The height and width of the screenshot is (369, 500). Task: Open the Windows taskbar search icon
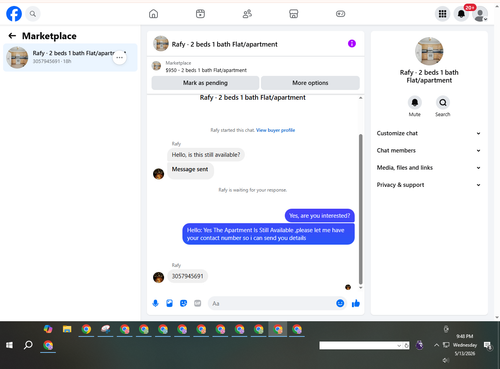pyautogui.click(x=28, y=345)
